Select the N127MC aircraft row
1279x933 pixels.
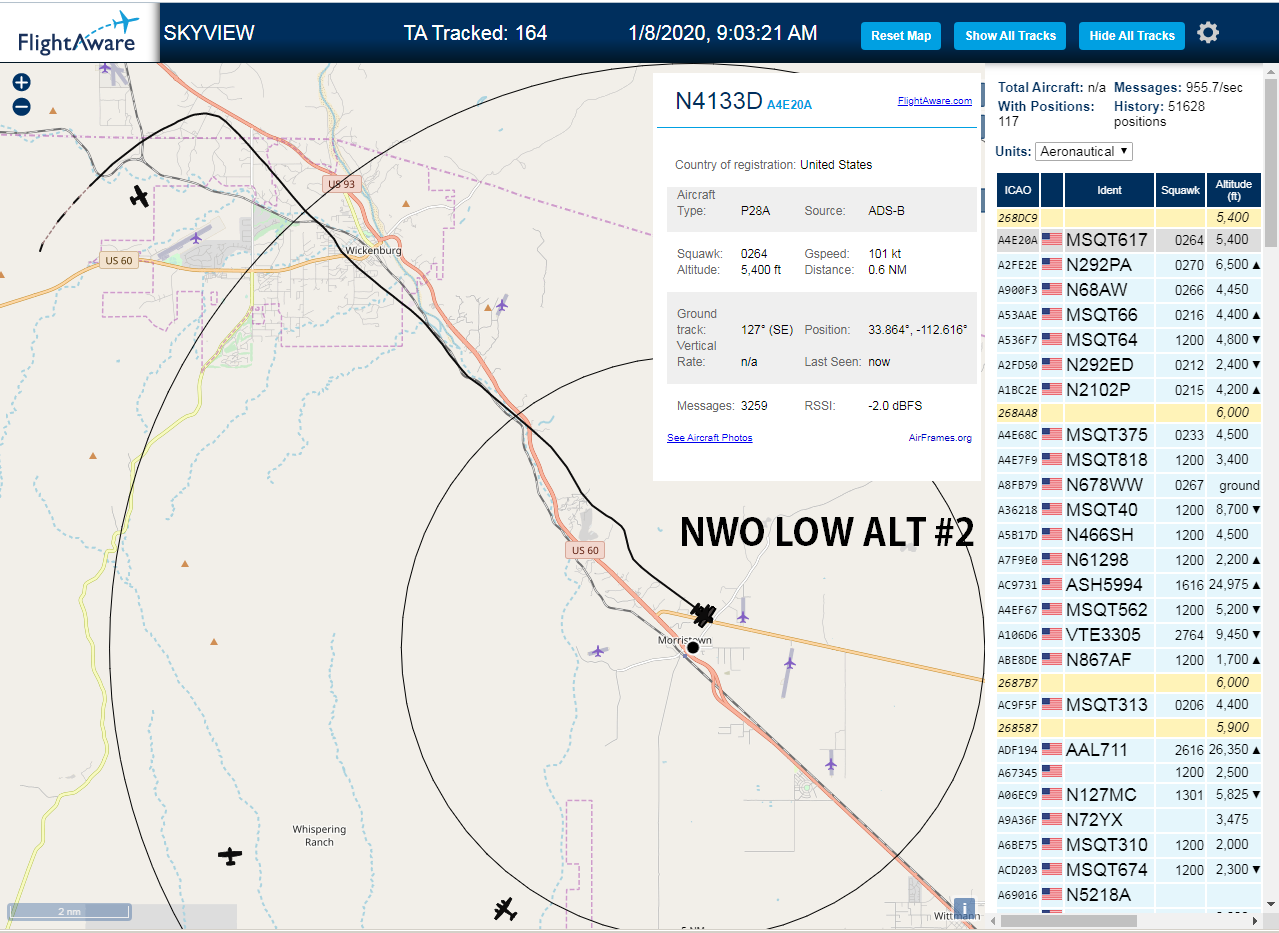[1129, 795]
